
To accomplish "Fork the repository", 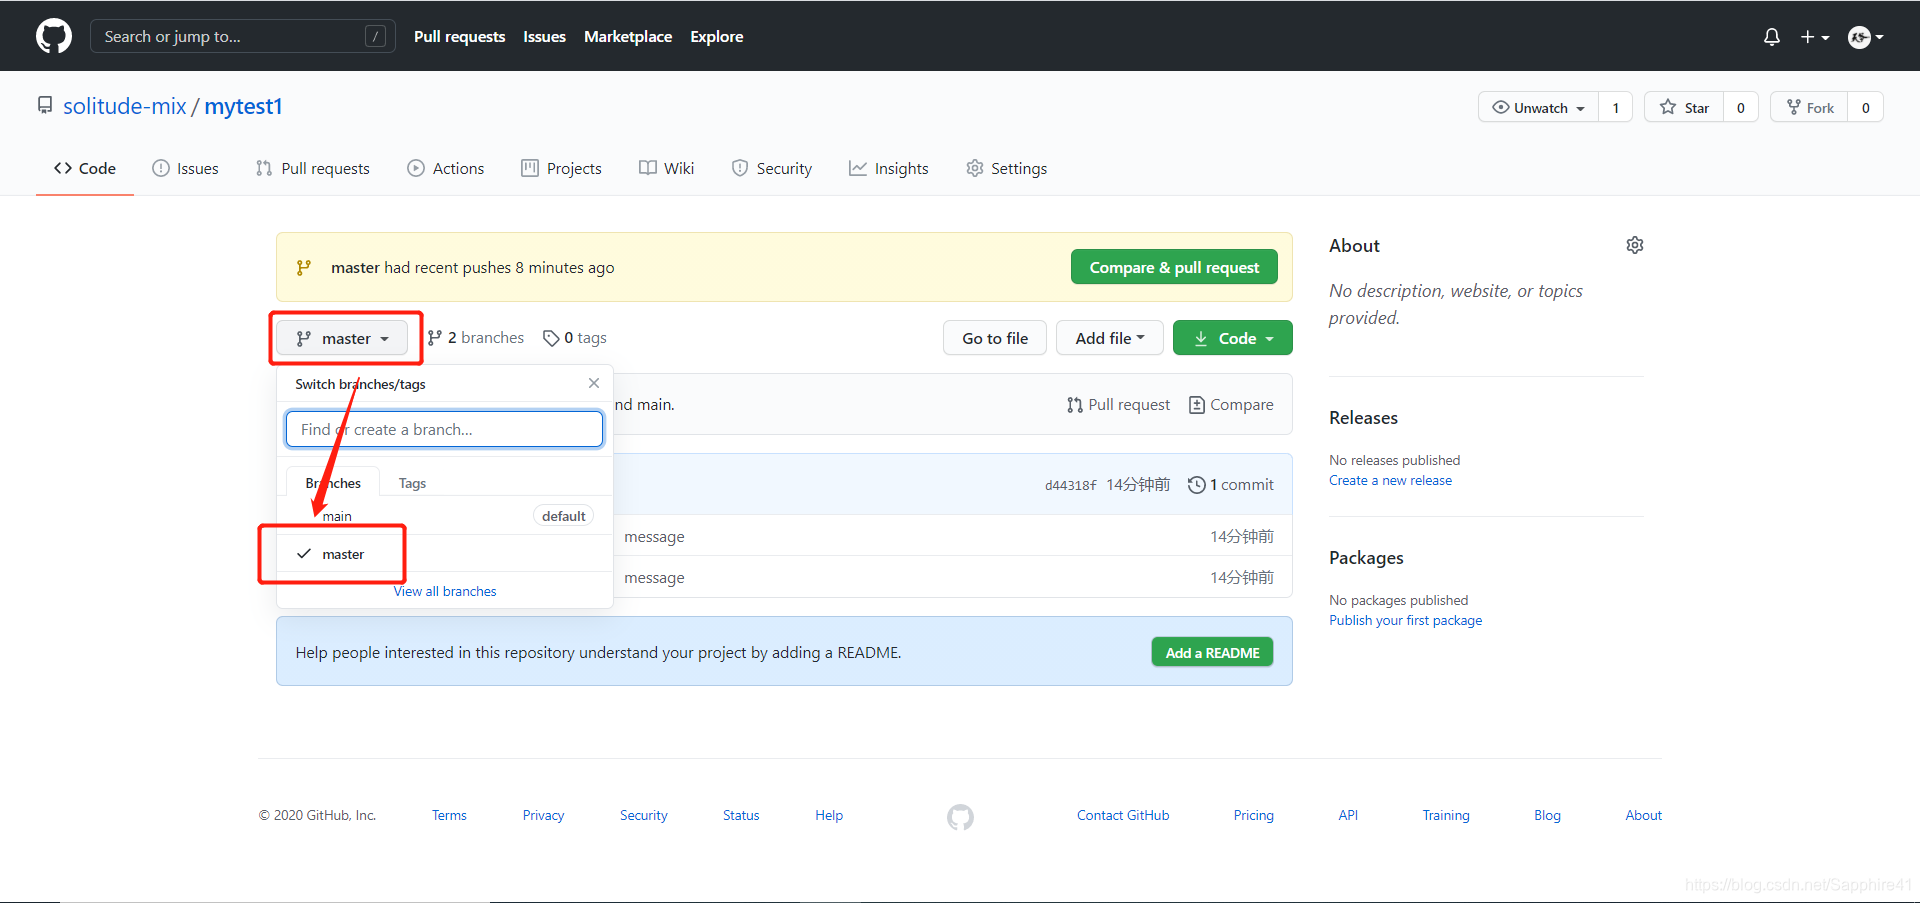I will point(1810,107).
